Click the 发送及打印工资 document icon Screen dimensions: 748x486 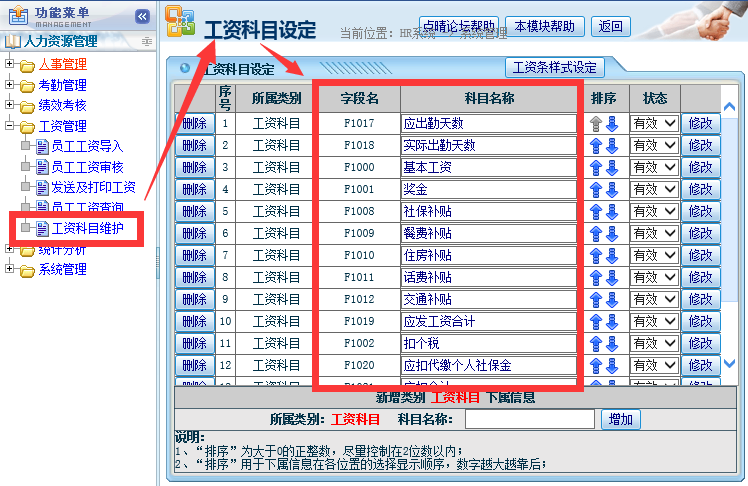[42, 187]
